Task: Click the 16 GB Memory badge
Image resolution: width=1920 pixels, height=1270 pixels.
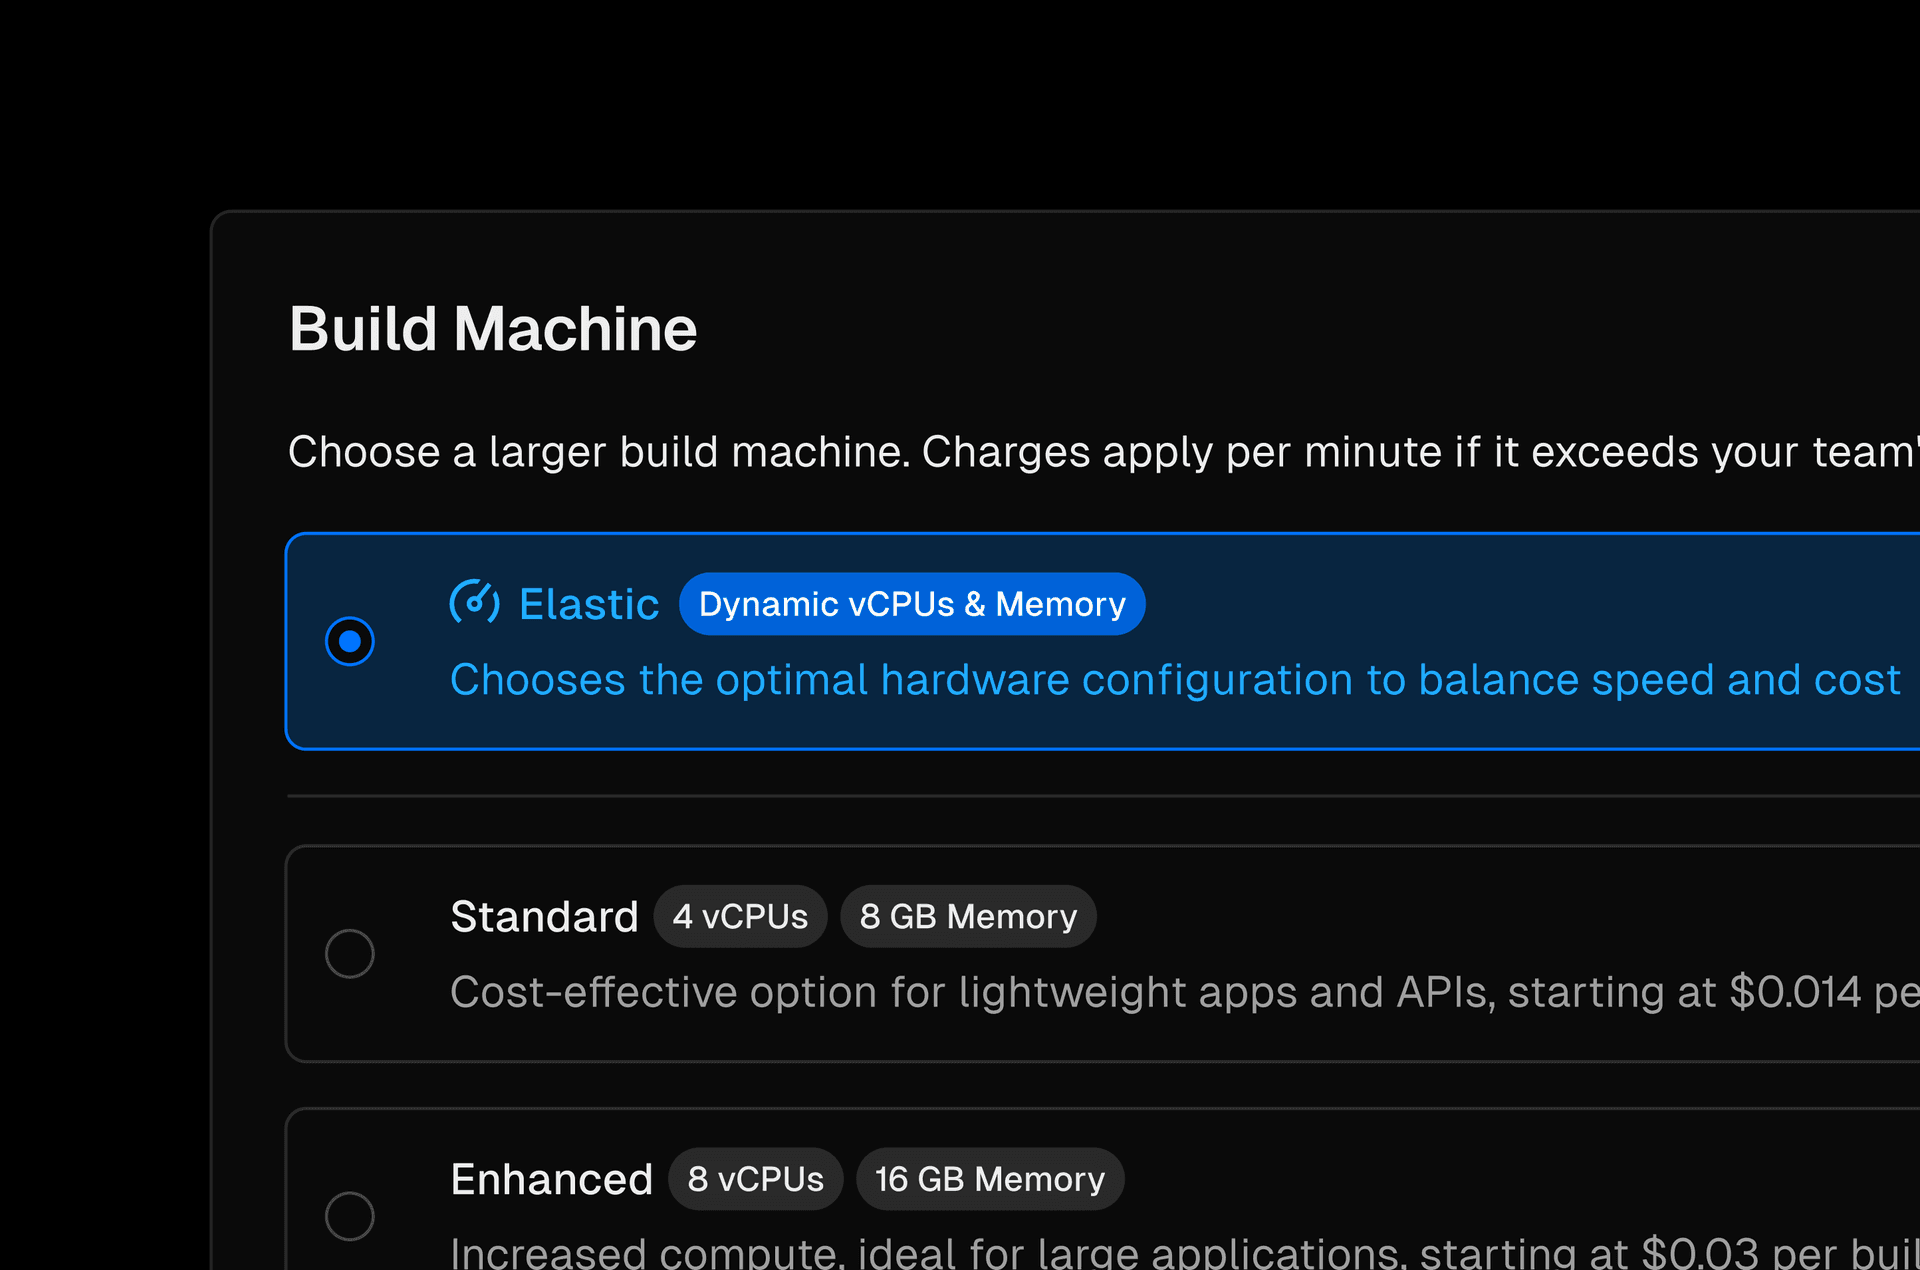Action: tap(990, 1179)
